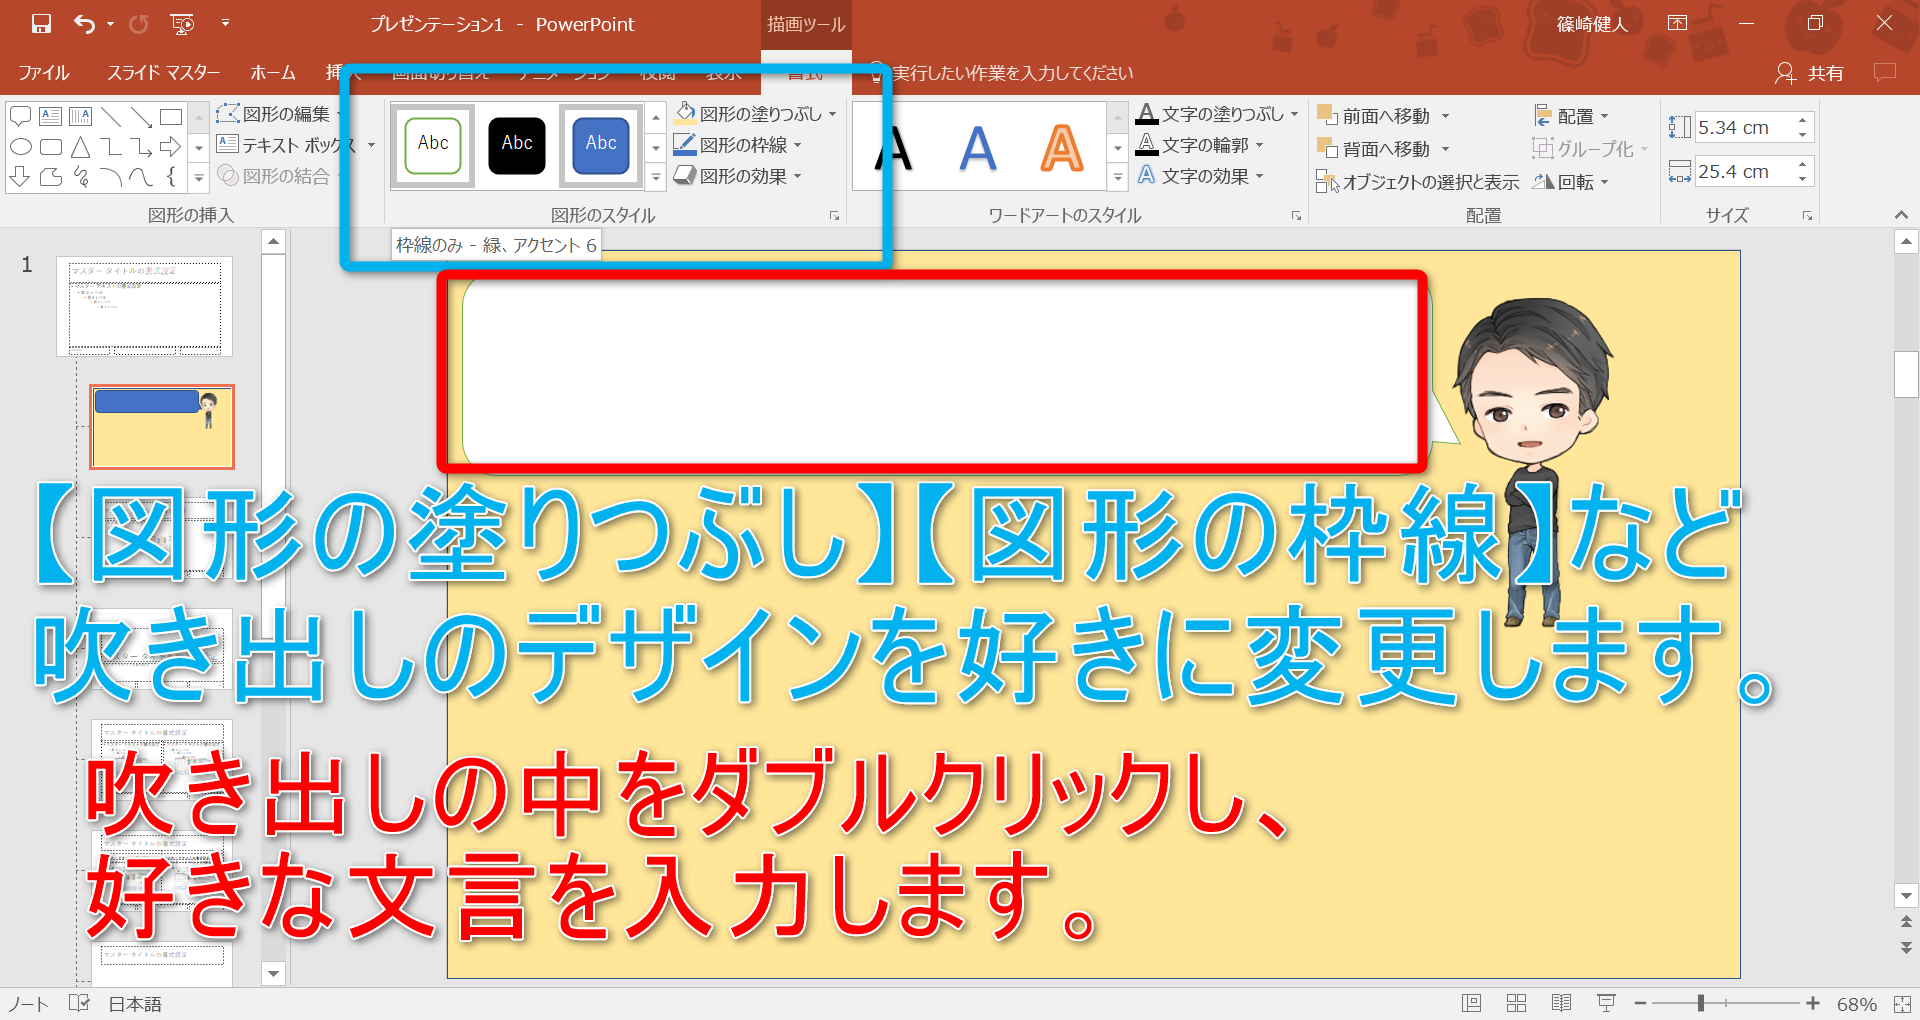Open the 図形の効果 dropdown
The width and height of the screenshot is (1920, 1020).
coord(797,176)
